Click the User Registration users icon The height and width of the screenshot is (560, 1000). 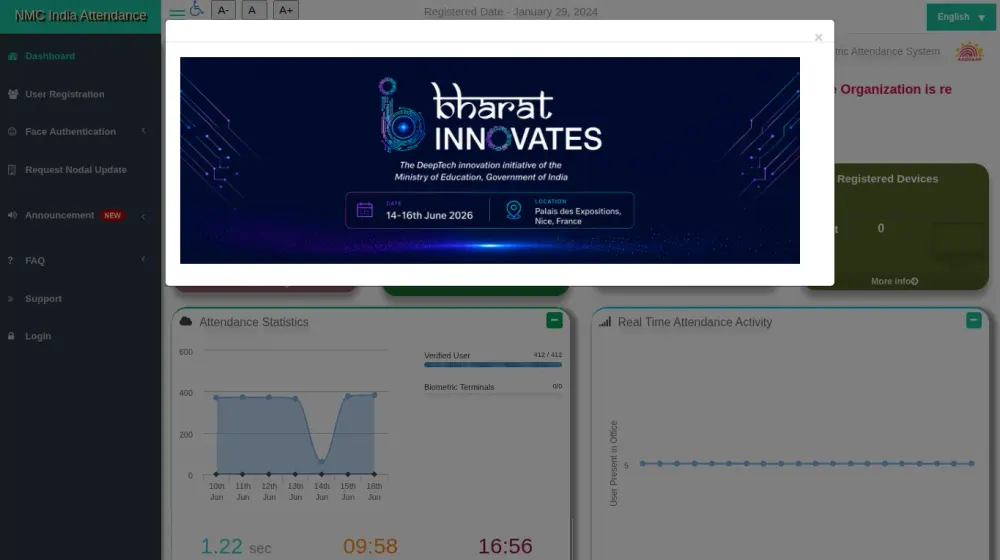pyautogui.click(x=13, y=94)
